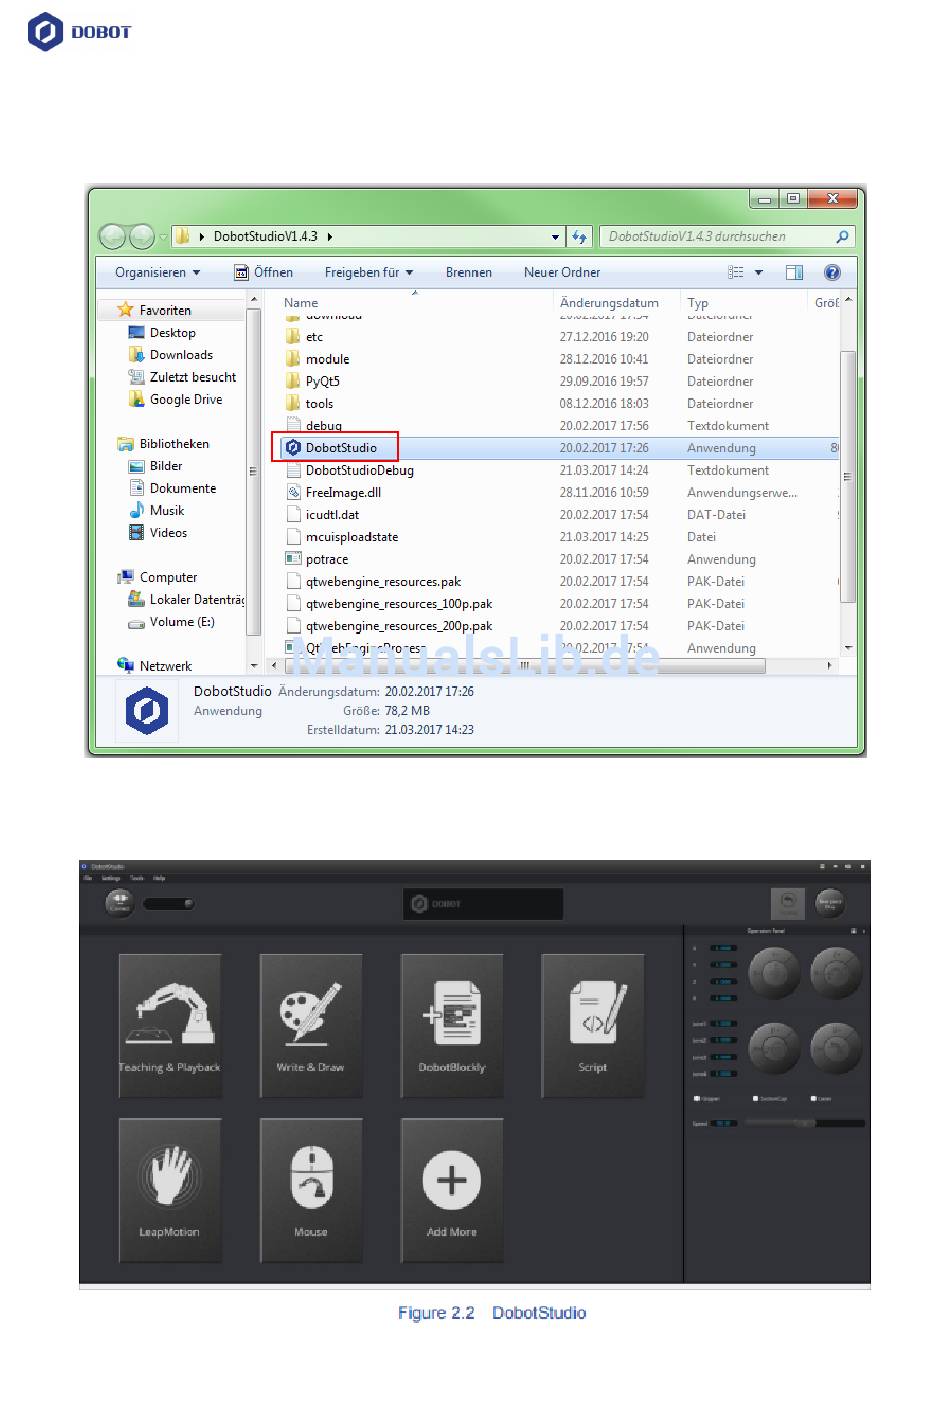The height and width of the screenshot is (1420, 950).
Task: Select the DobotStudio serial port dropdown
Action: tap(168, 904)
